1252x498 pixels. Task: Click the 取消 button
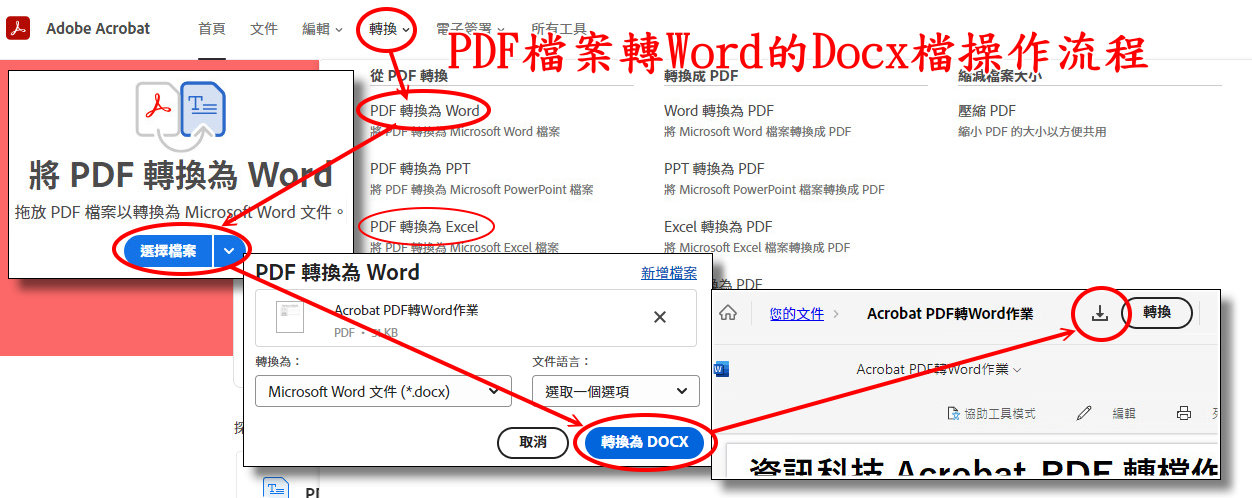point(533,442)
